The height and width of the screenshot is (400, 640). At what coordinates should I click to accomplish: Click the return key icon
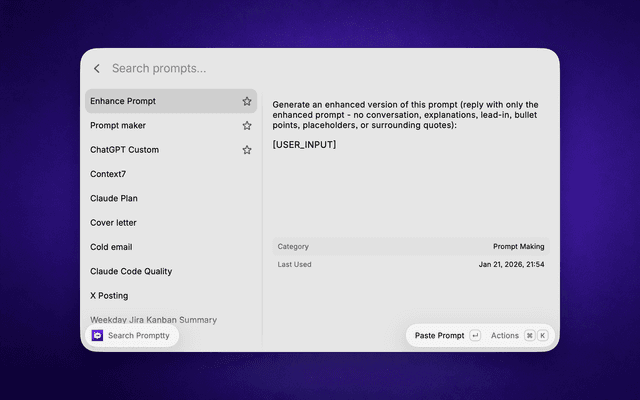tap(475, 336)
